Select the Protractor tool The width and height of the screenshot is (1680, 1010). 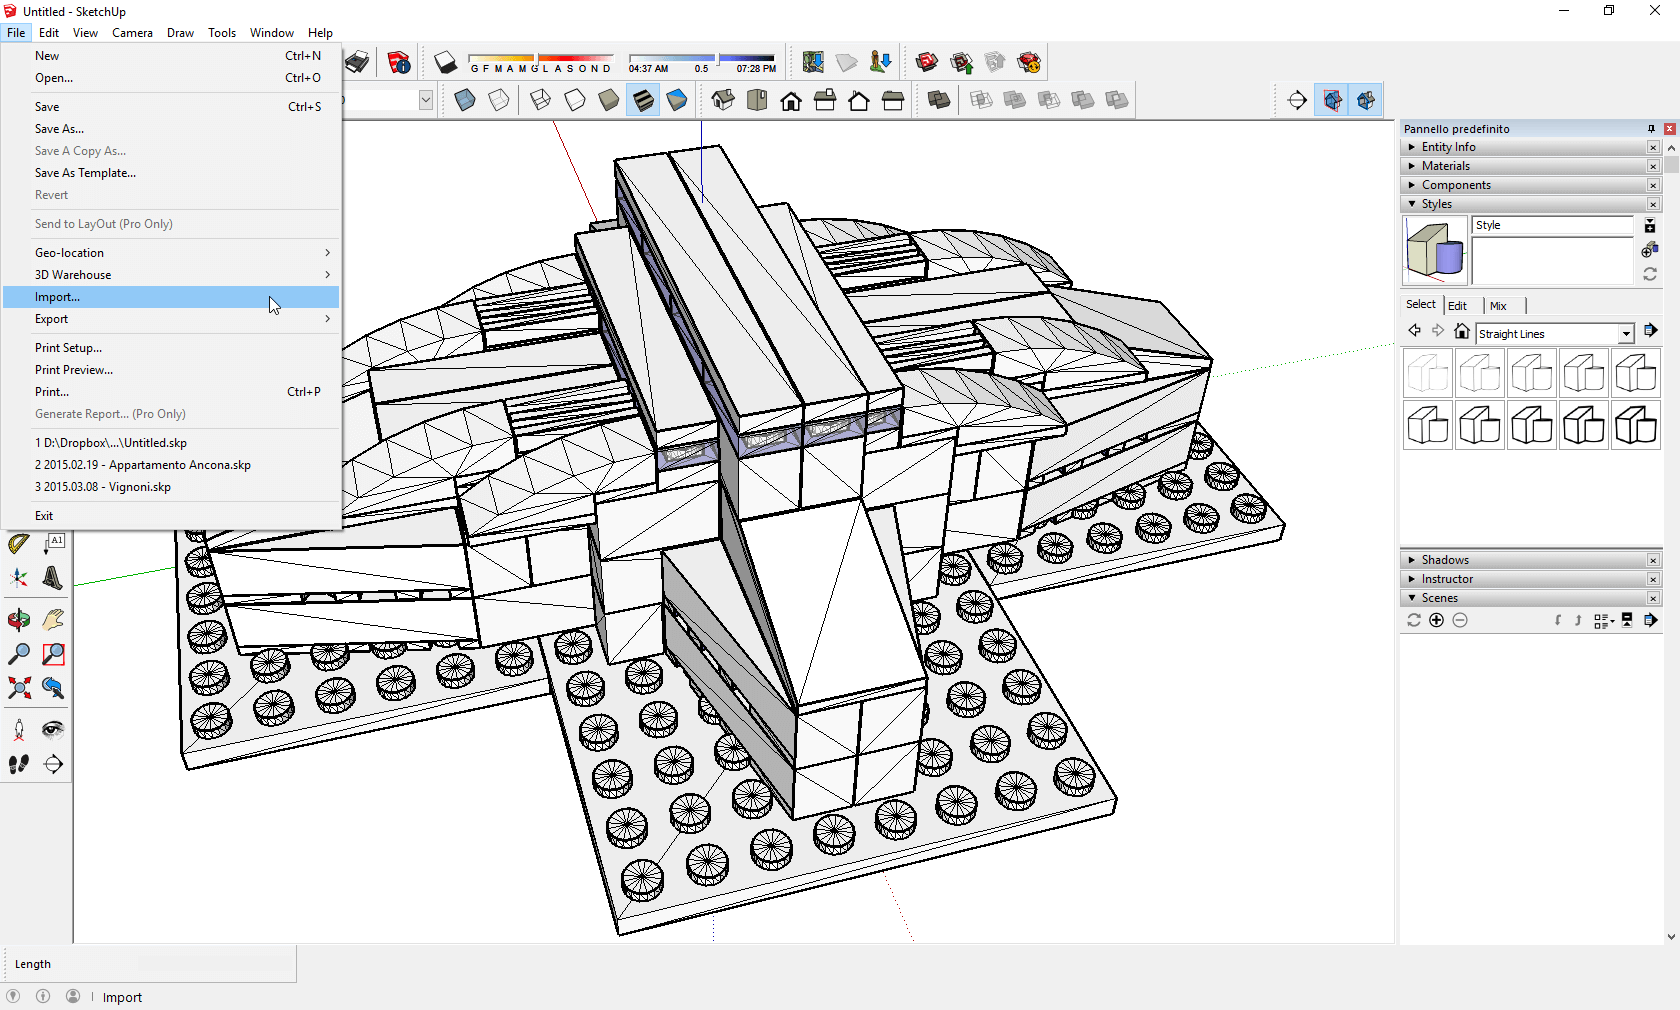(x=19, y=543)
